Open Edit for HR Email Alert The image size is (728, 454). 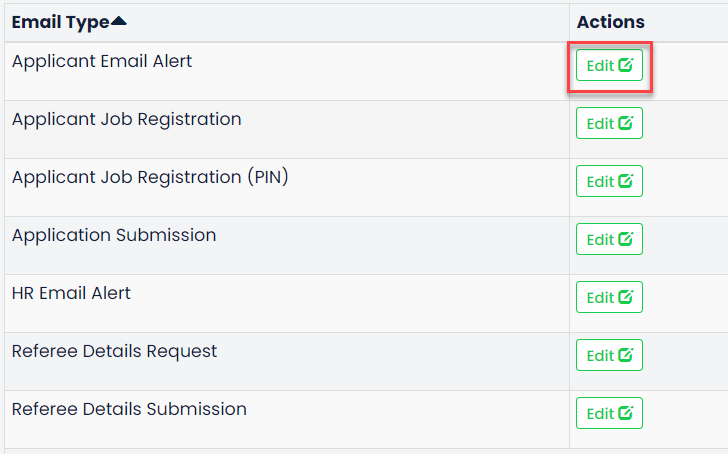(609, 297)
